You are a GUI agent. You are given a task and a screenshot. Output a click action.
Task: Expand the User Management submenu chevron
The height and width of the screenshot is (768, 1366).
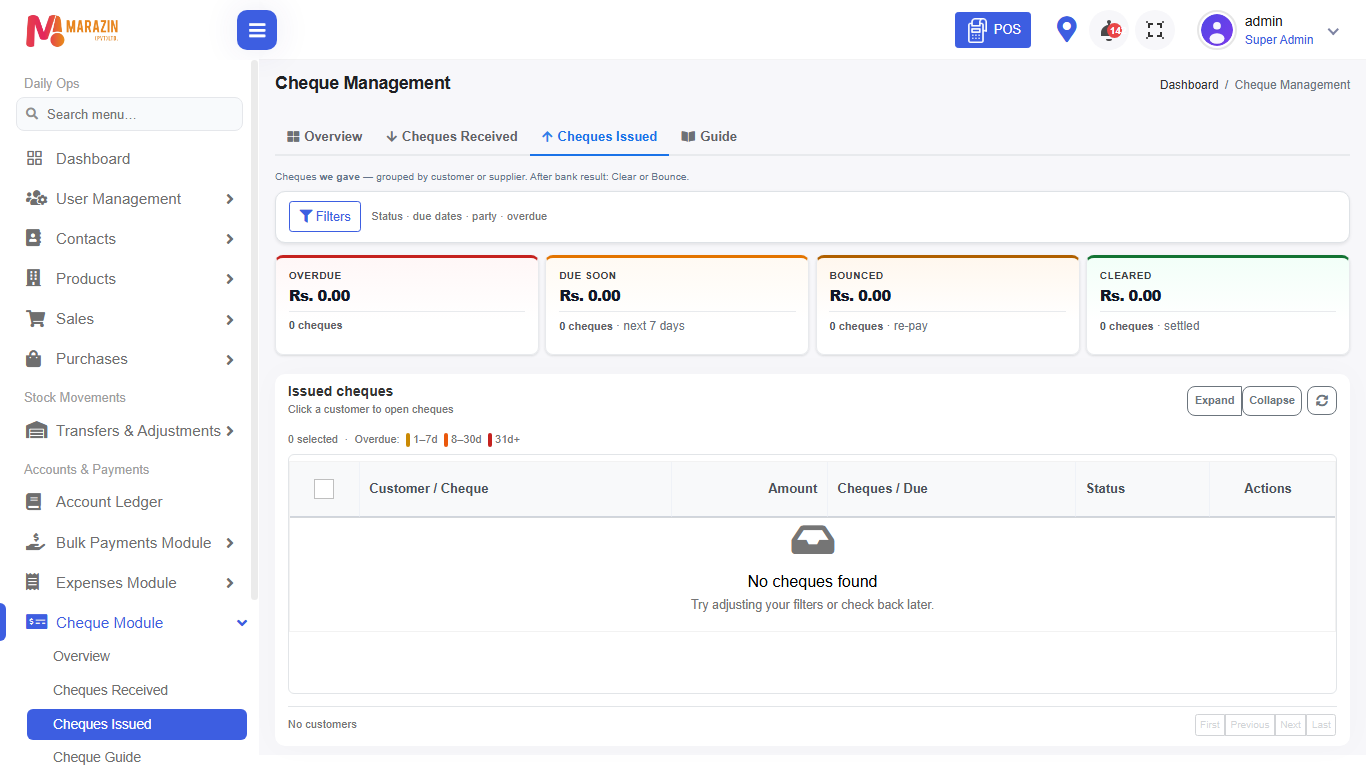coord(230,199)
